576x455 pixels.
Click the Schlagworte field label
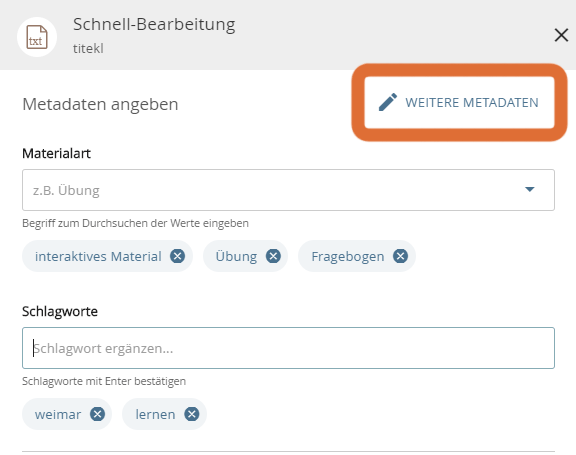pos(60,311)
